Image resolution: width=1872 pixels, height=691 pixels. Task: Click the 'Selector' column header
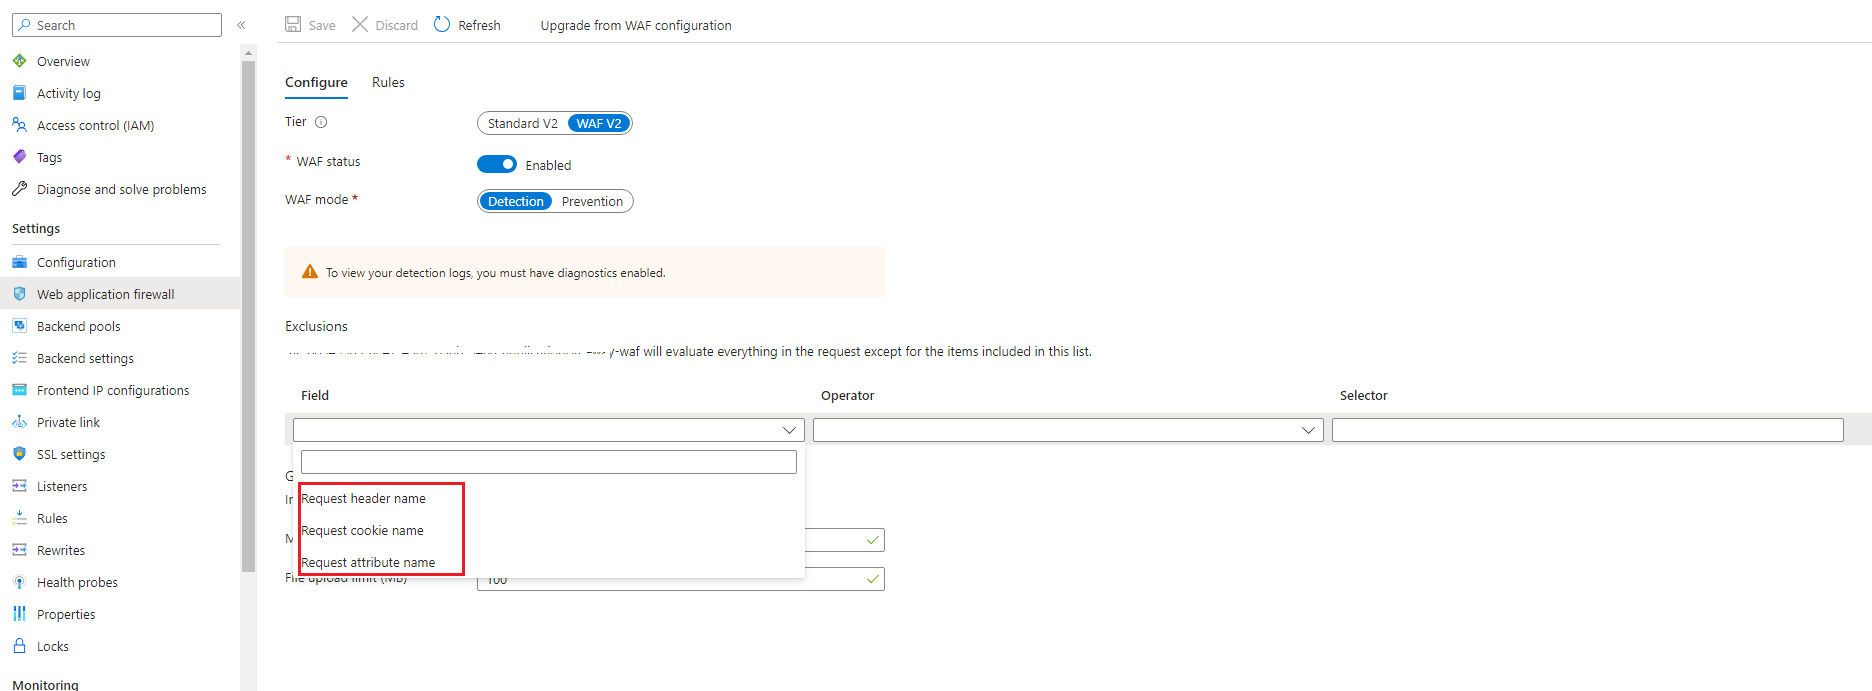pos(1364,395)
